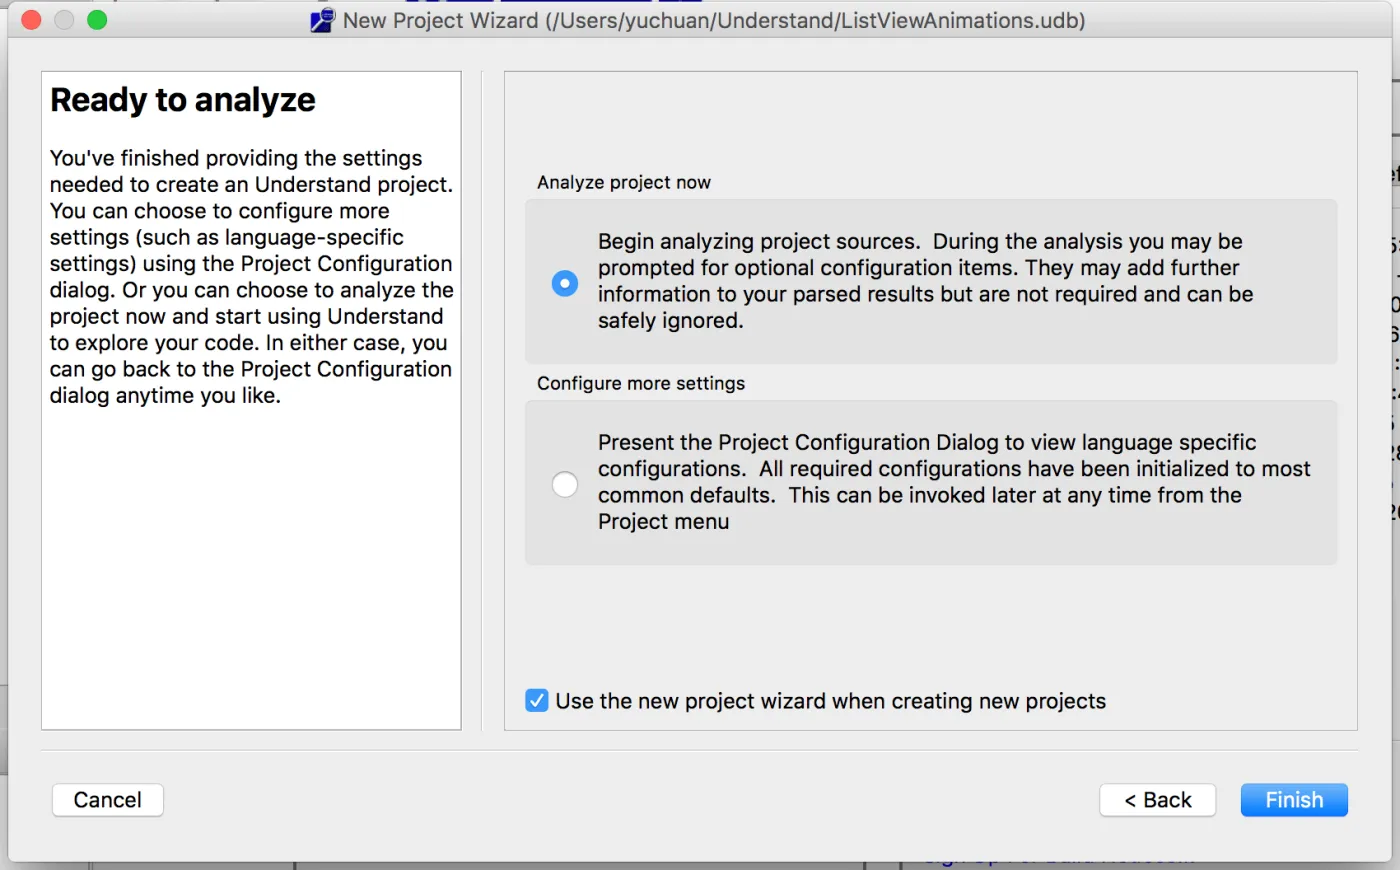The width and height of the screenshot is (1400, 870).
Task: Click the Analyze project now group label
Action: 624,182
